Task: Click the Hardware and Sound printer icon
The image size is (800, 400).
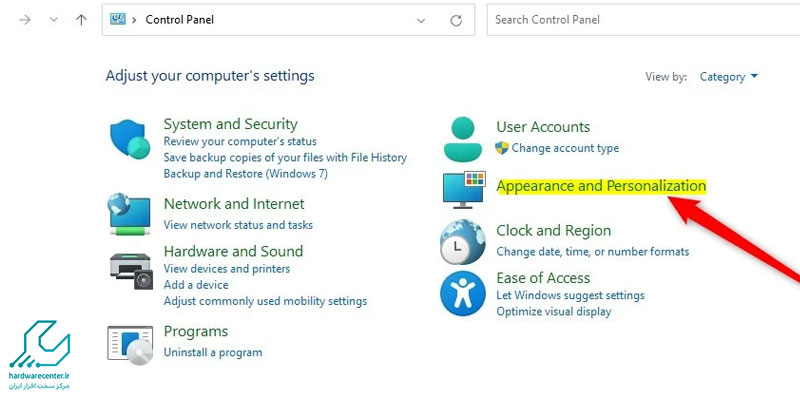Action: click(x=131, y=271)
